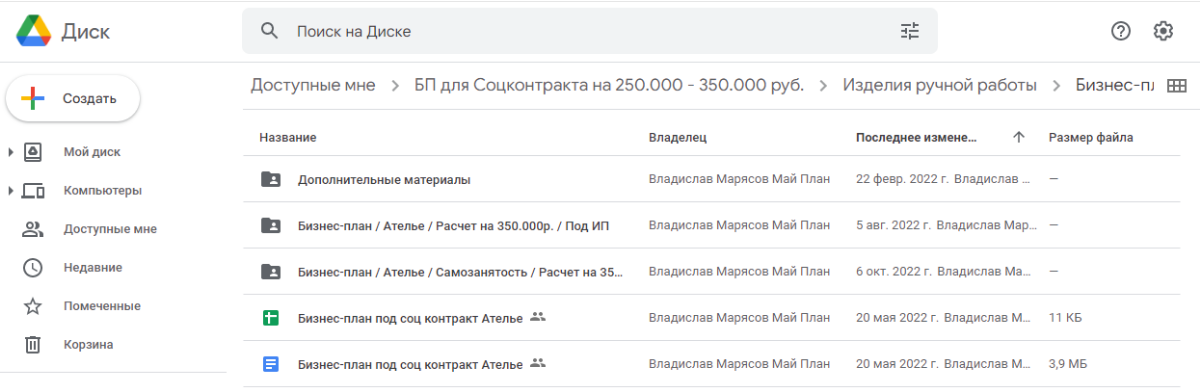
Task: Click the Создать button
Action: tap(73, 98)
